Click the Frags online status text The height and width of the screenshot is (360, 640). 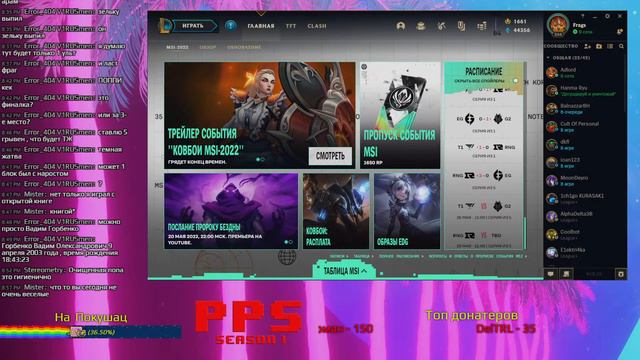click(584, 32)
